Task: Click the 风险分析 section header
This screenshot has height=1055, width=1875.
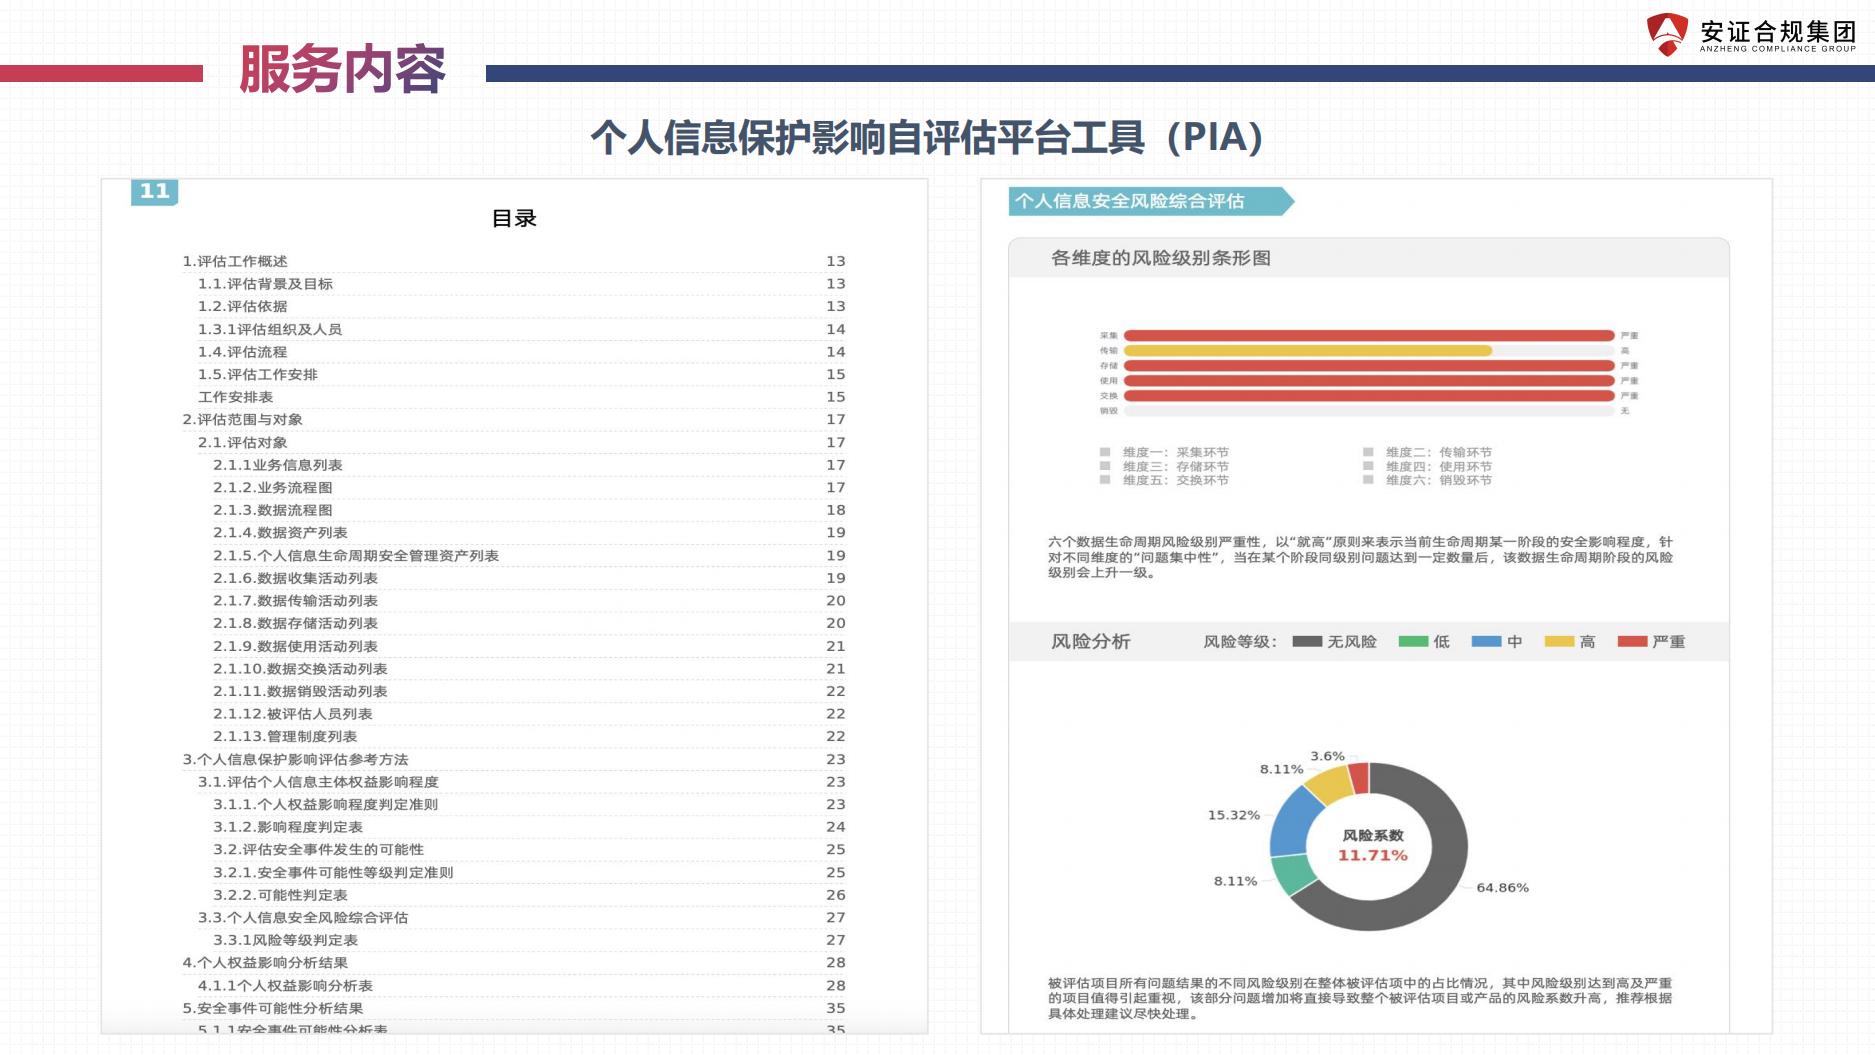Action: click(1090, 642)
